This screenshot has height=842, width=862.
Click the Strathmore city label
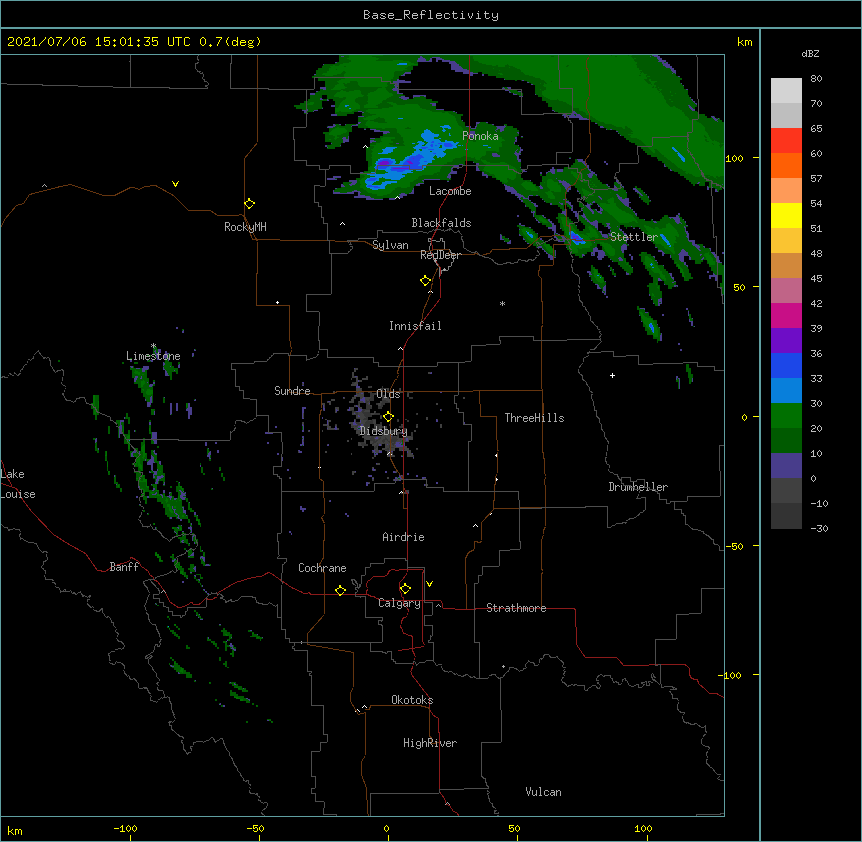(x=516, y=608)
